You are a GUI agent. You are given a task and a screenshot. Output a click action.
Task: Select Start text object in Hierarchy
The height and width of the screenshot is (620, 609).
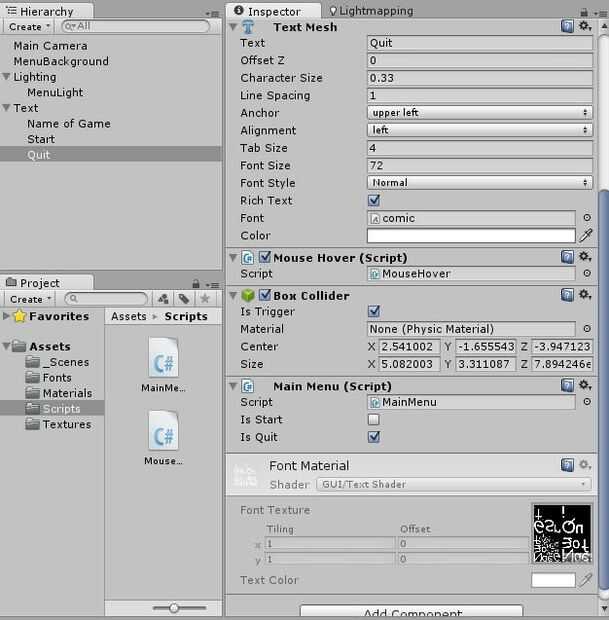(x=41, y=139)
